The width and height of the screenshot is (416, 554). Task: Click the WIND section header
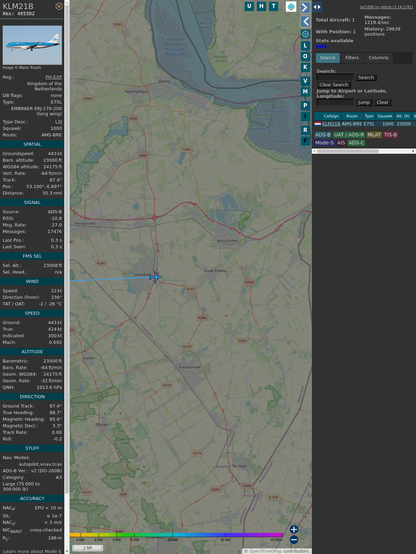coord(32,282)
